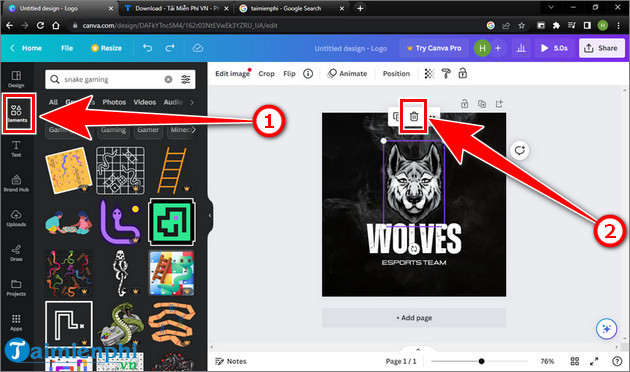Select the Photos results tab

tap(114, 102)
